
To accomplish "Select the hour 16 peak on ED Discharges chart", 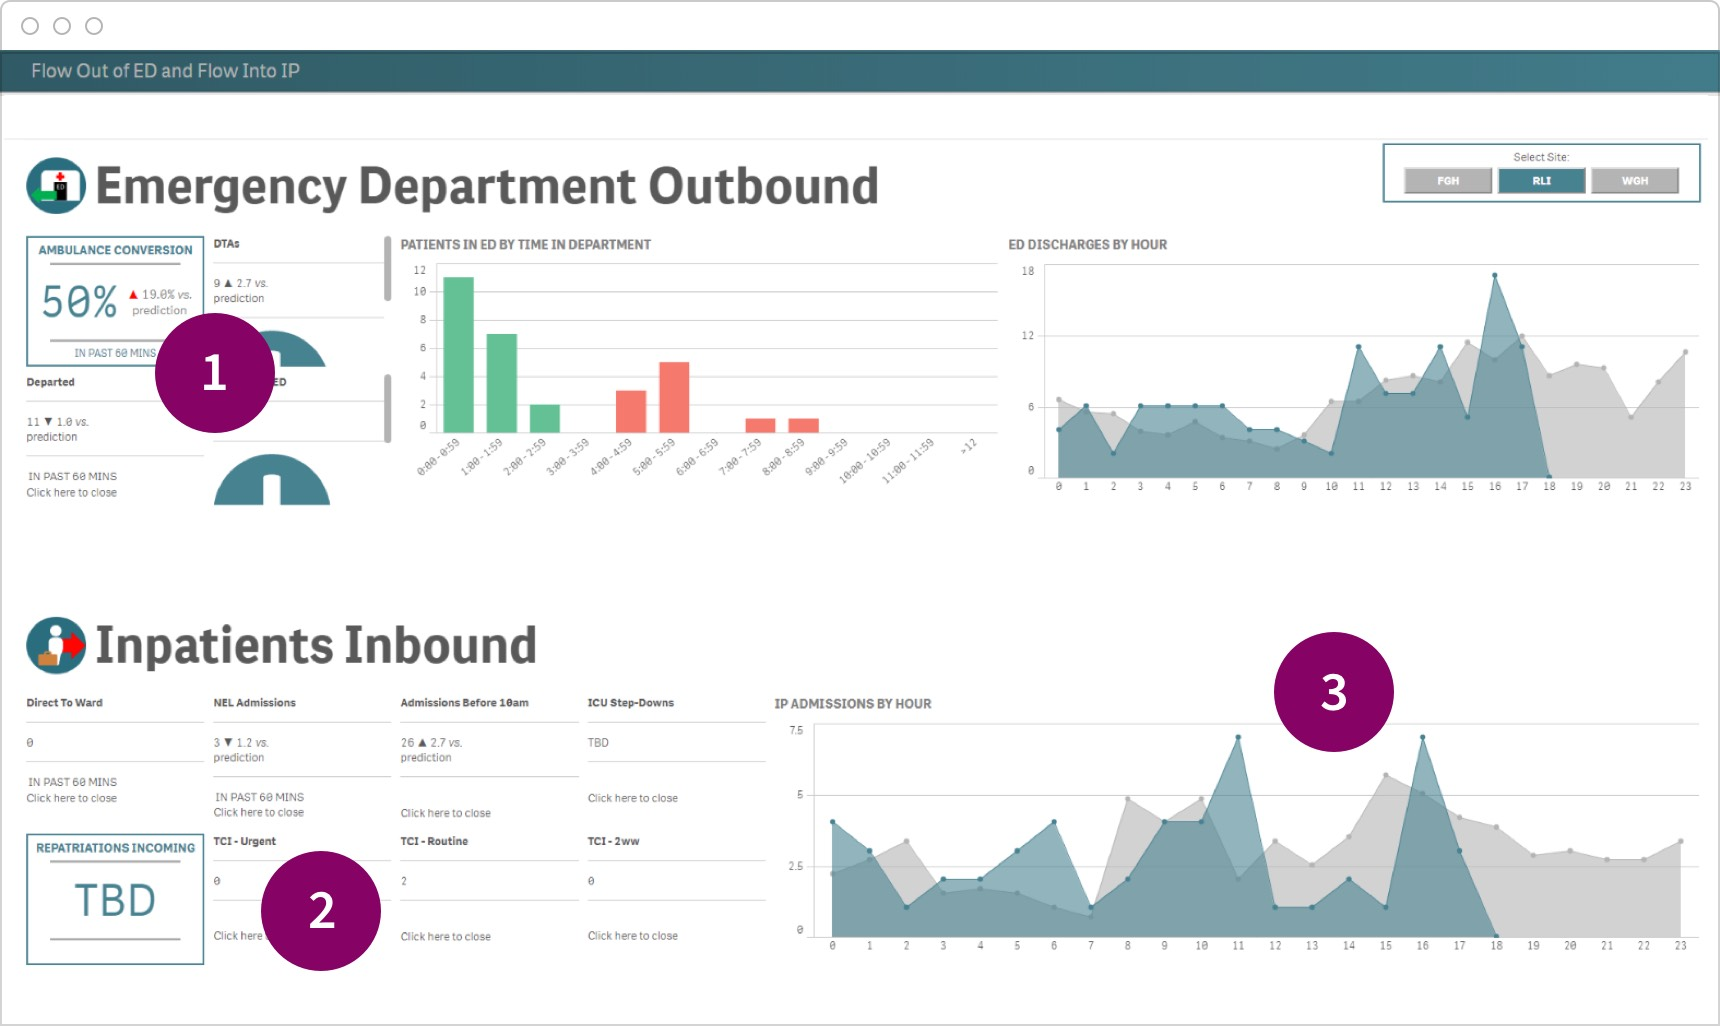I will [x=1494, y=276].
